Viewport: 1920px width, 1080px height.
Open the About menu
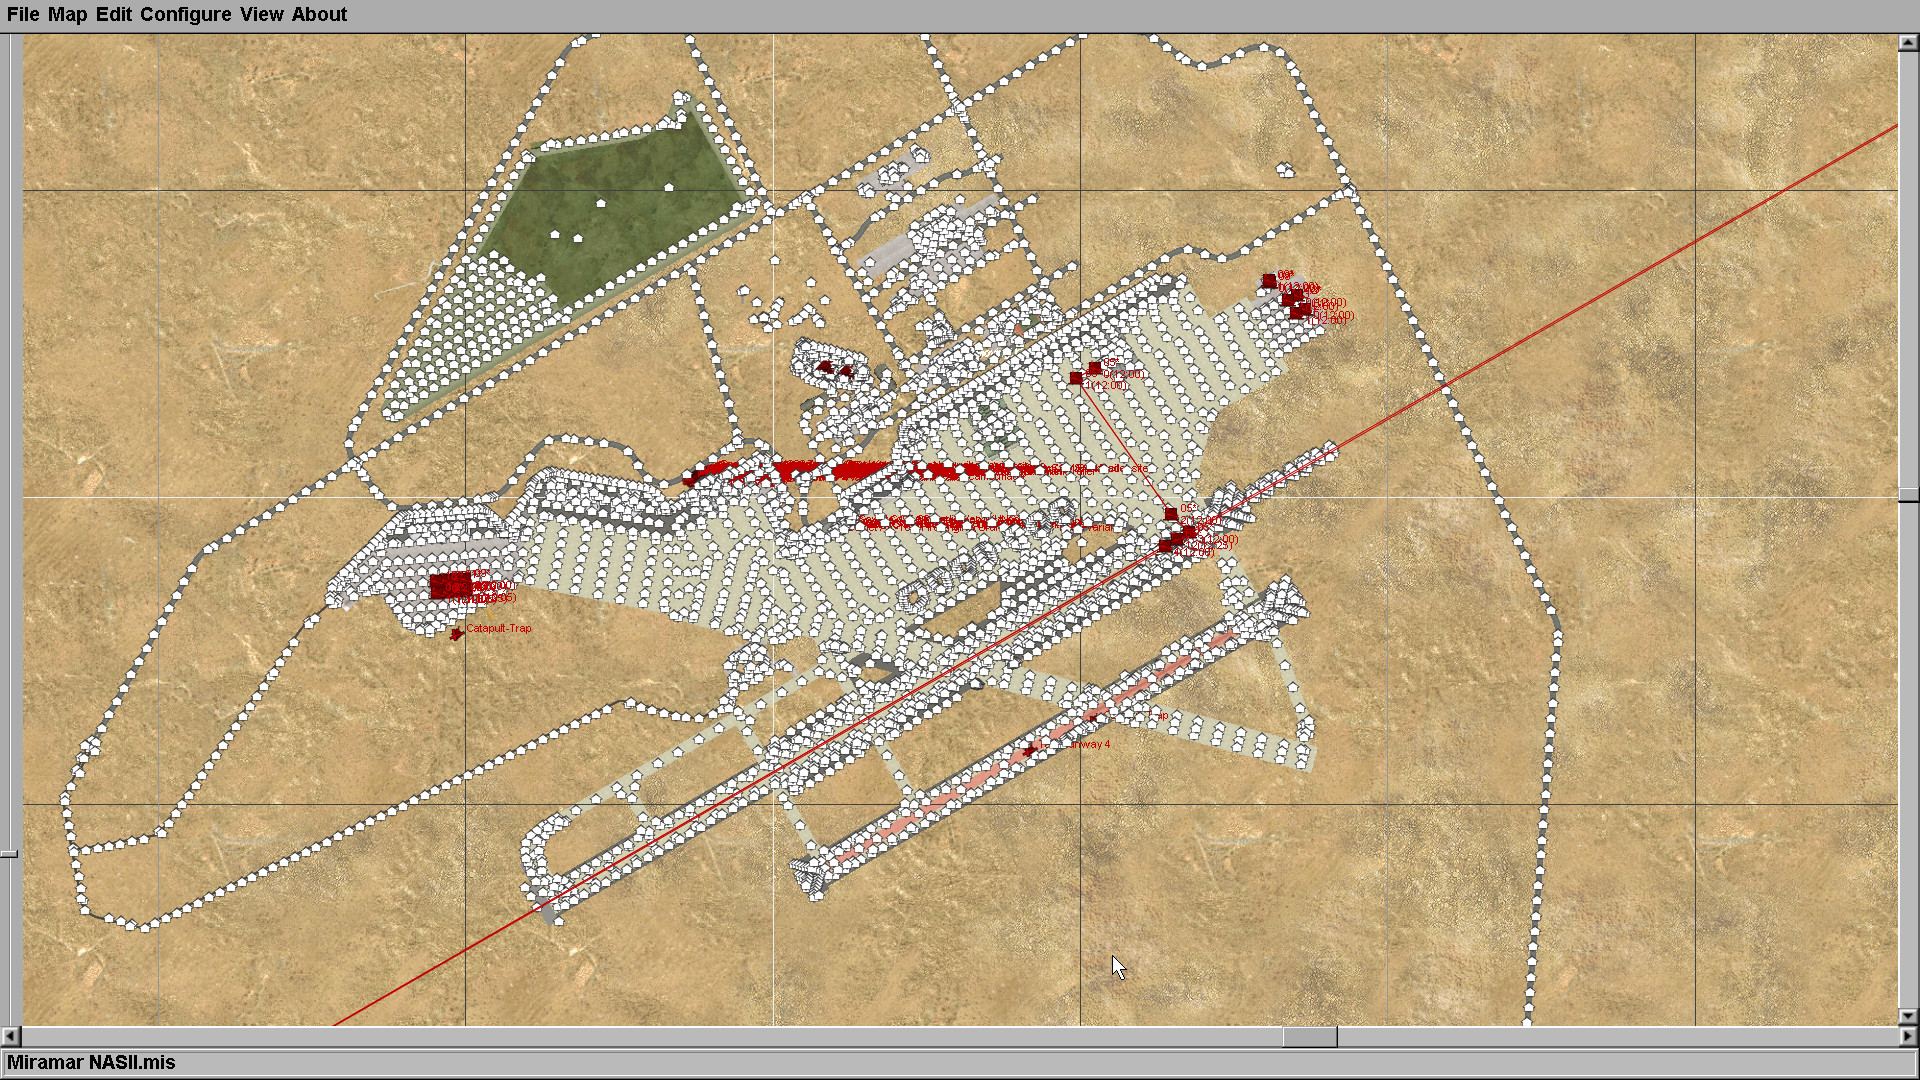coord(319,14)
